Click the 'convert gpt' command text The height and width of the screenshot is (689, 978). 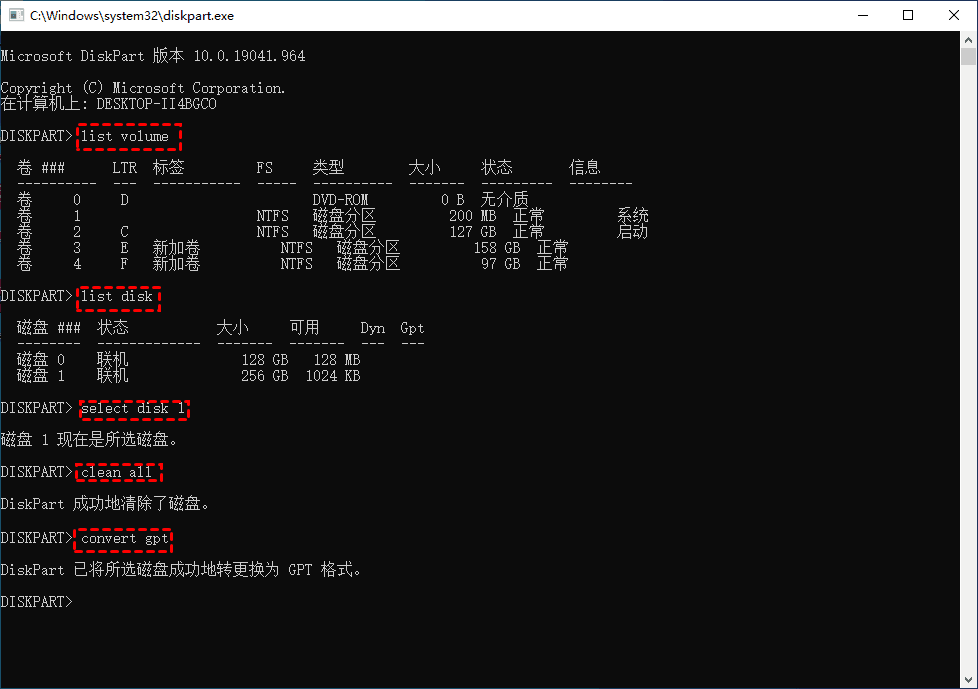click(125, 538)
